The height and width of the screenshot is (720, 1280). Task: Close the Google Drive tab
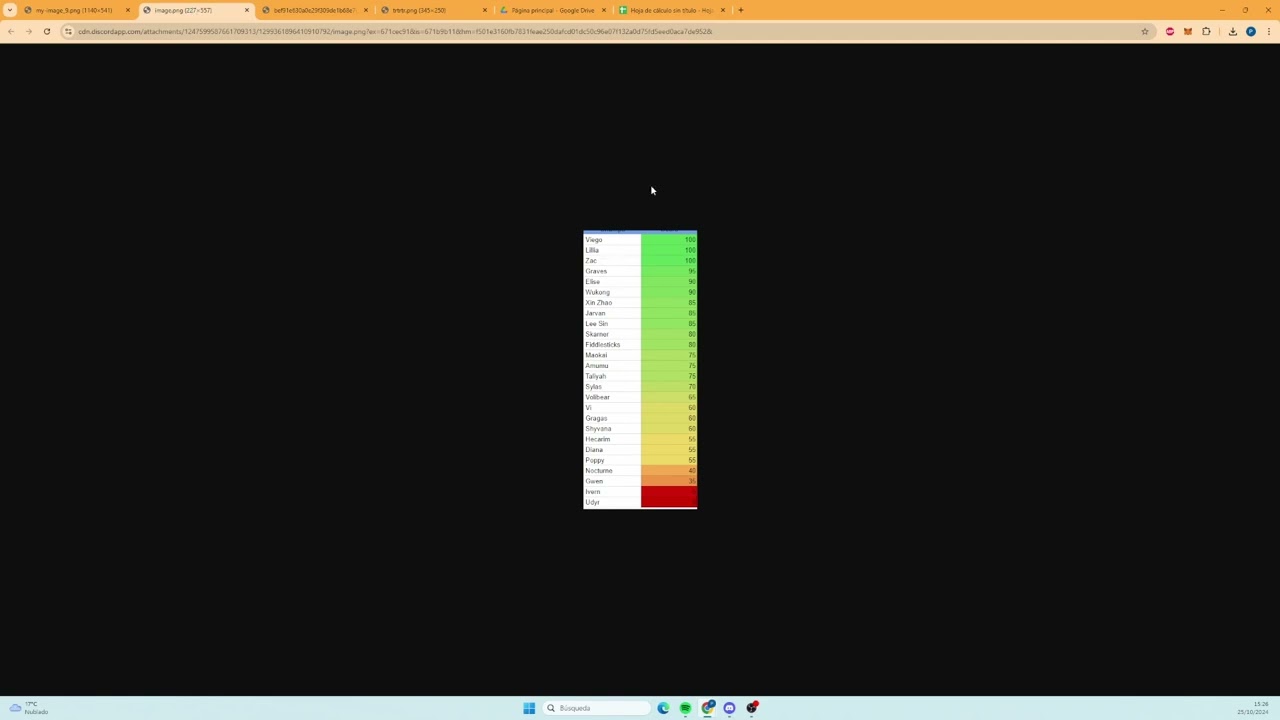point(603,10)
